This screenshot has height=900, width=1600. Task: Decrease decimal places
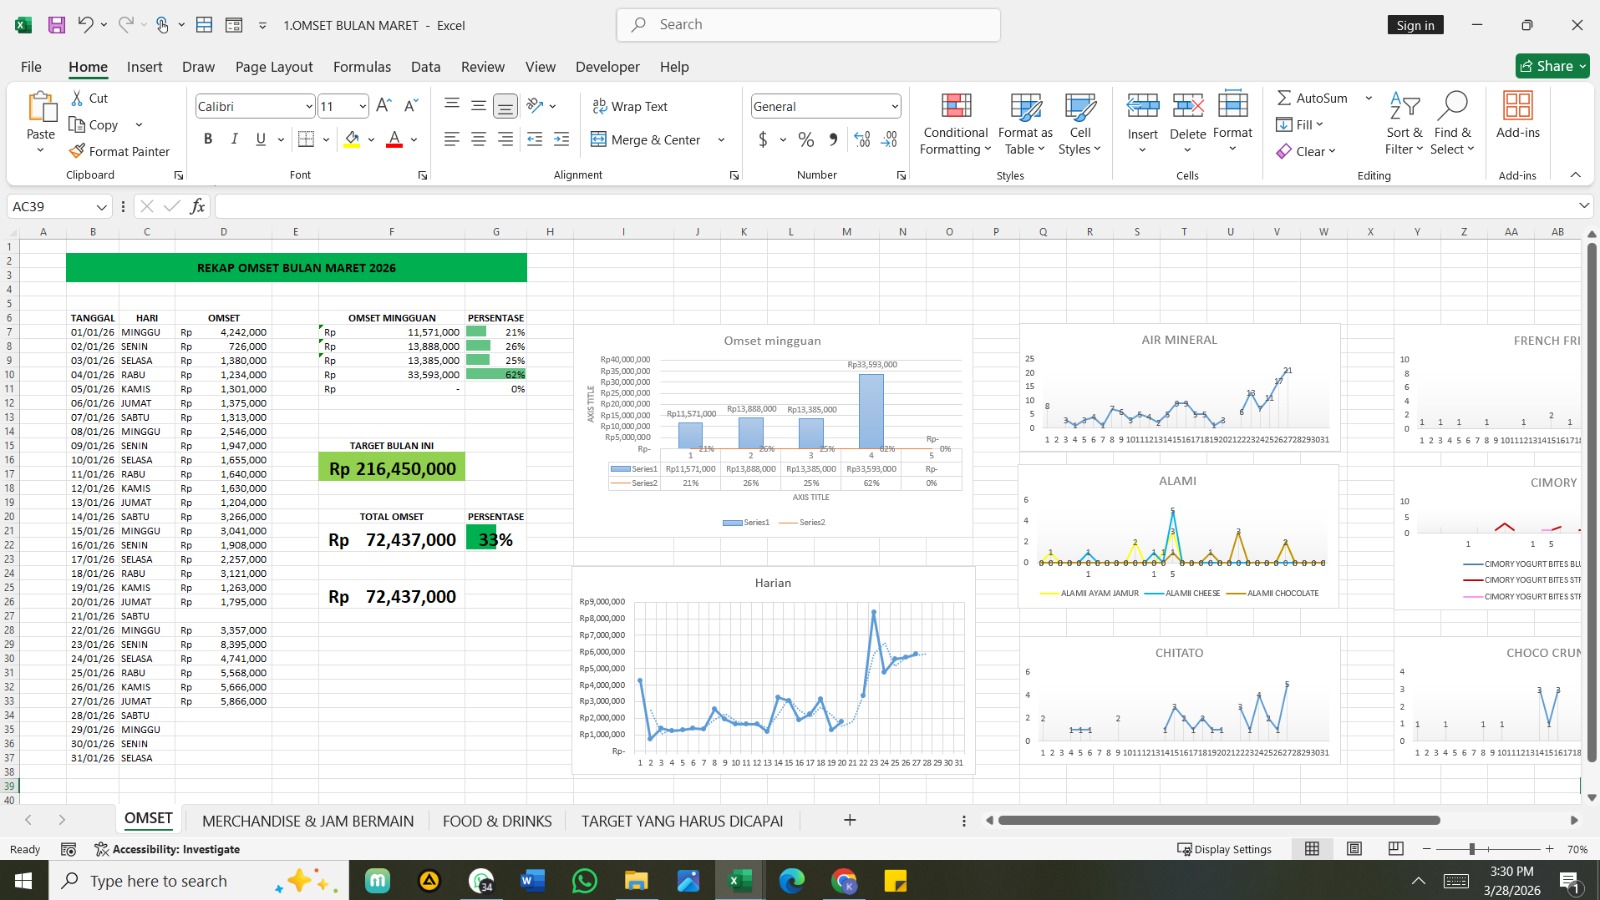[889, 140]
